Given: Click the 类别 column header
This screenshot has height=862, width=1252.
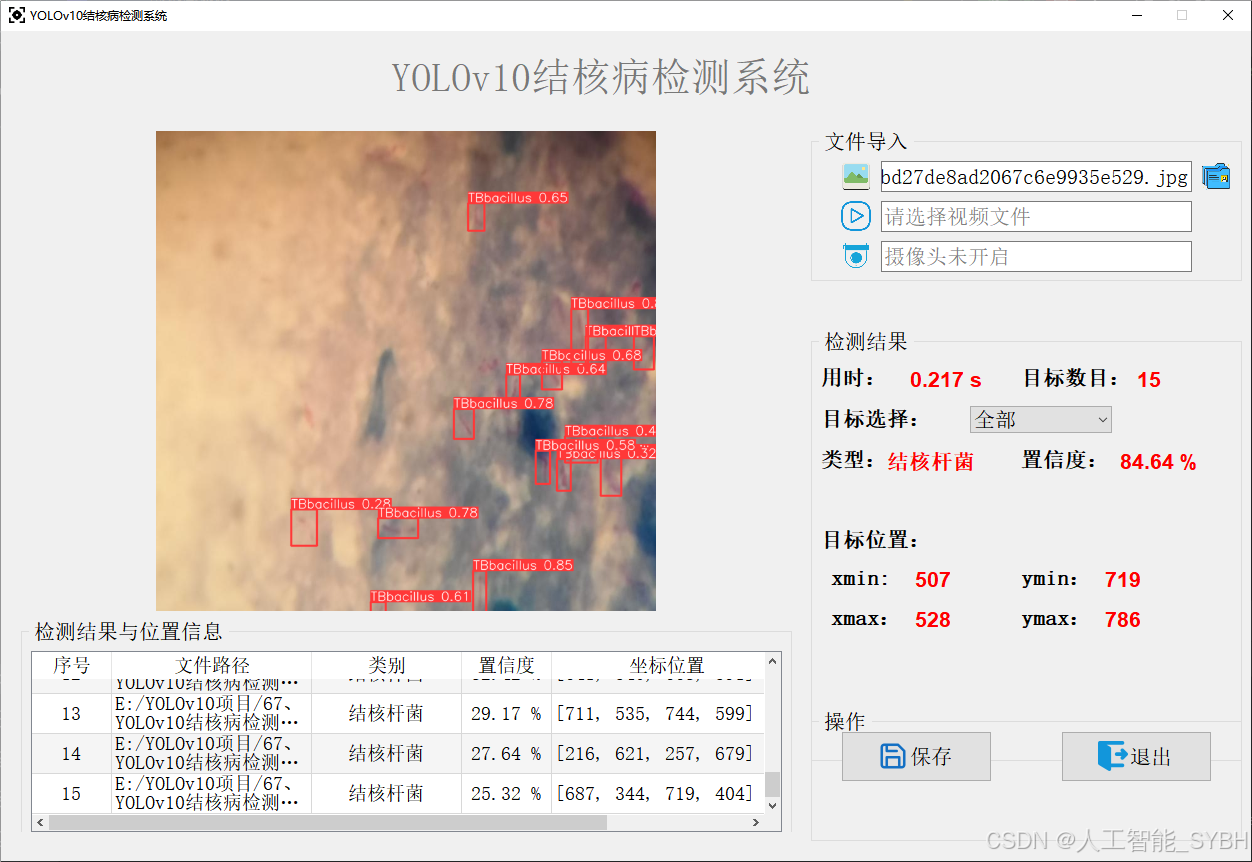Looking at the screenshot, I should point(386,666).
